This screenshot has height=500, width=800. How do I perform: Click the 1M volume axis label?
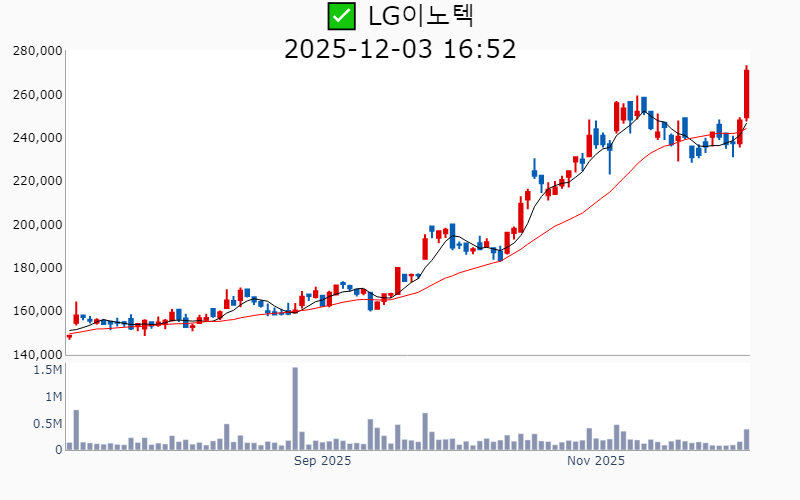pos(52,397)
